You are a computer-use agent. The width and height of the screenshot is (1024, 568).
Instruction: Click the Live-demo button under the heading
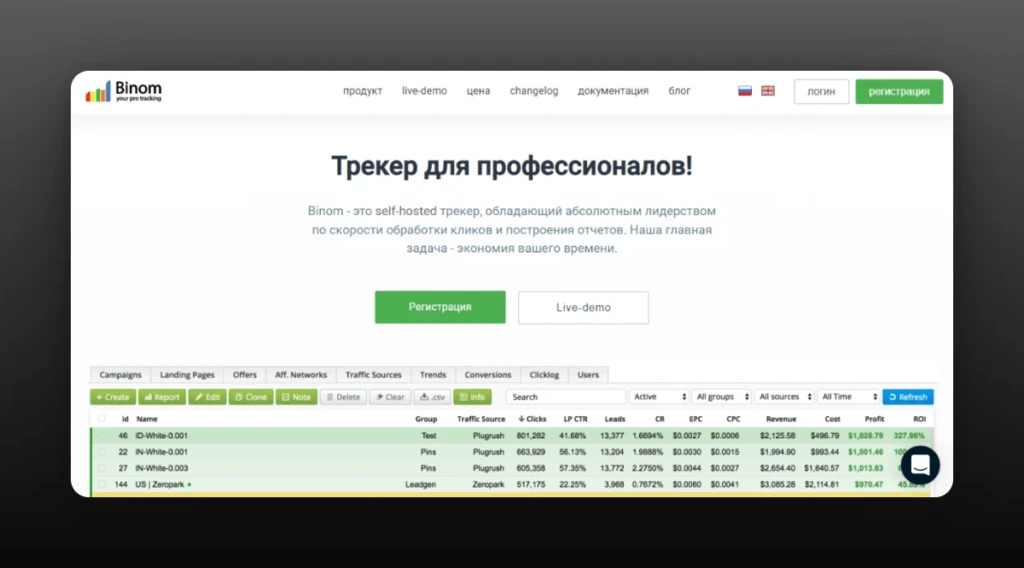(x=583, y=308)
